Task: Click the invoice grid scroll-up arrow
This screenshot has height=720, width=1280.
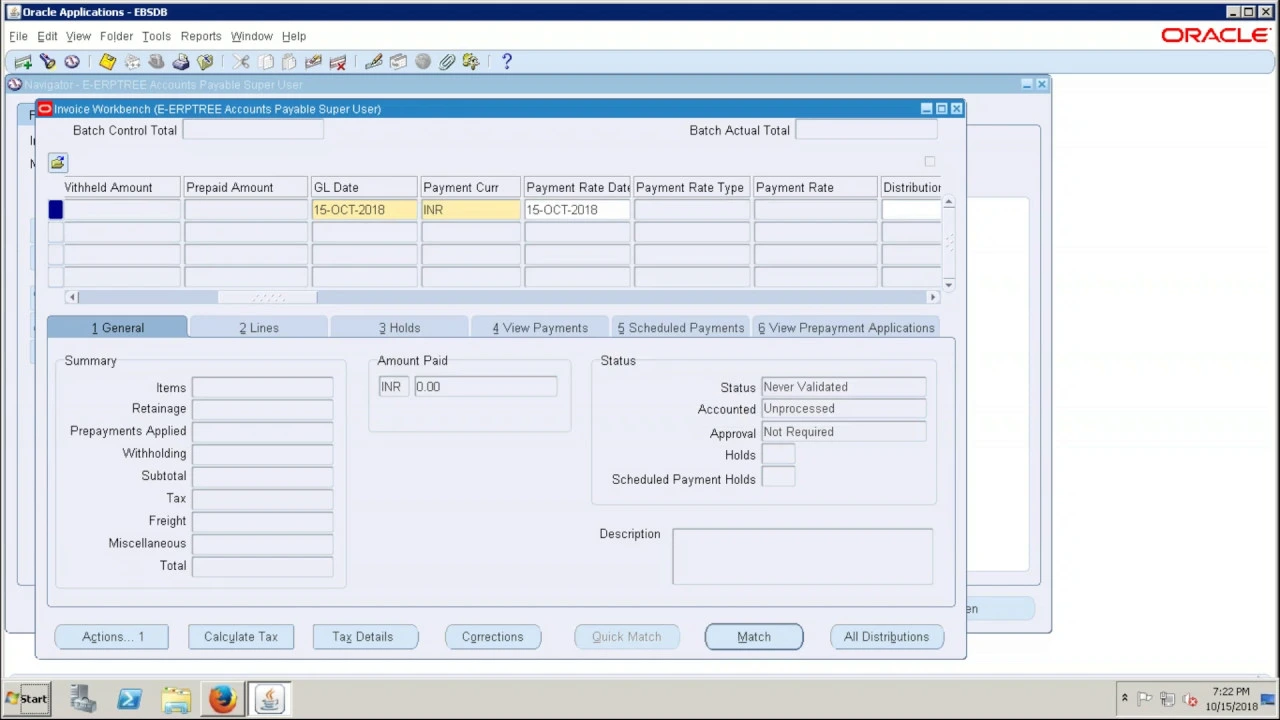Action: click(x=948, y=202)
